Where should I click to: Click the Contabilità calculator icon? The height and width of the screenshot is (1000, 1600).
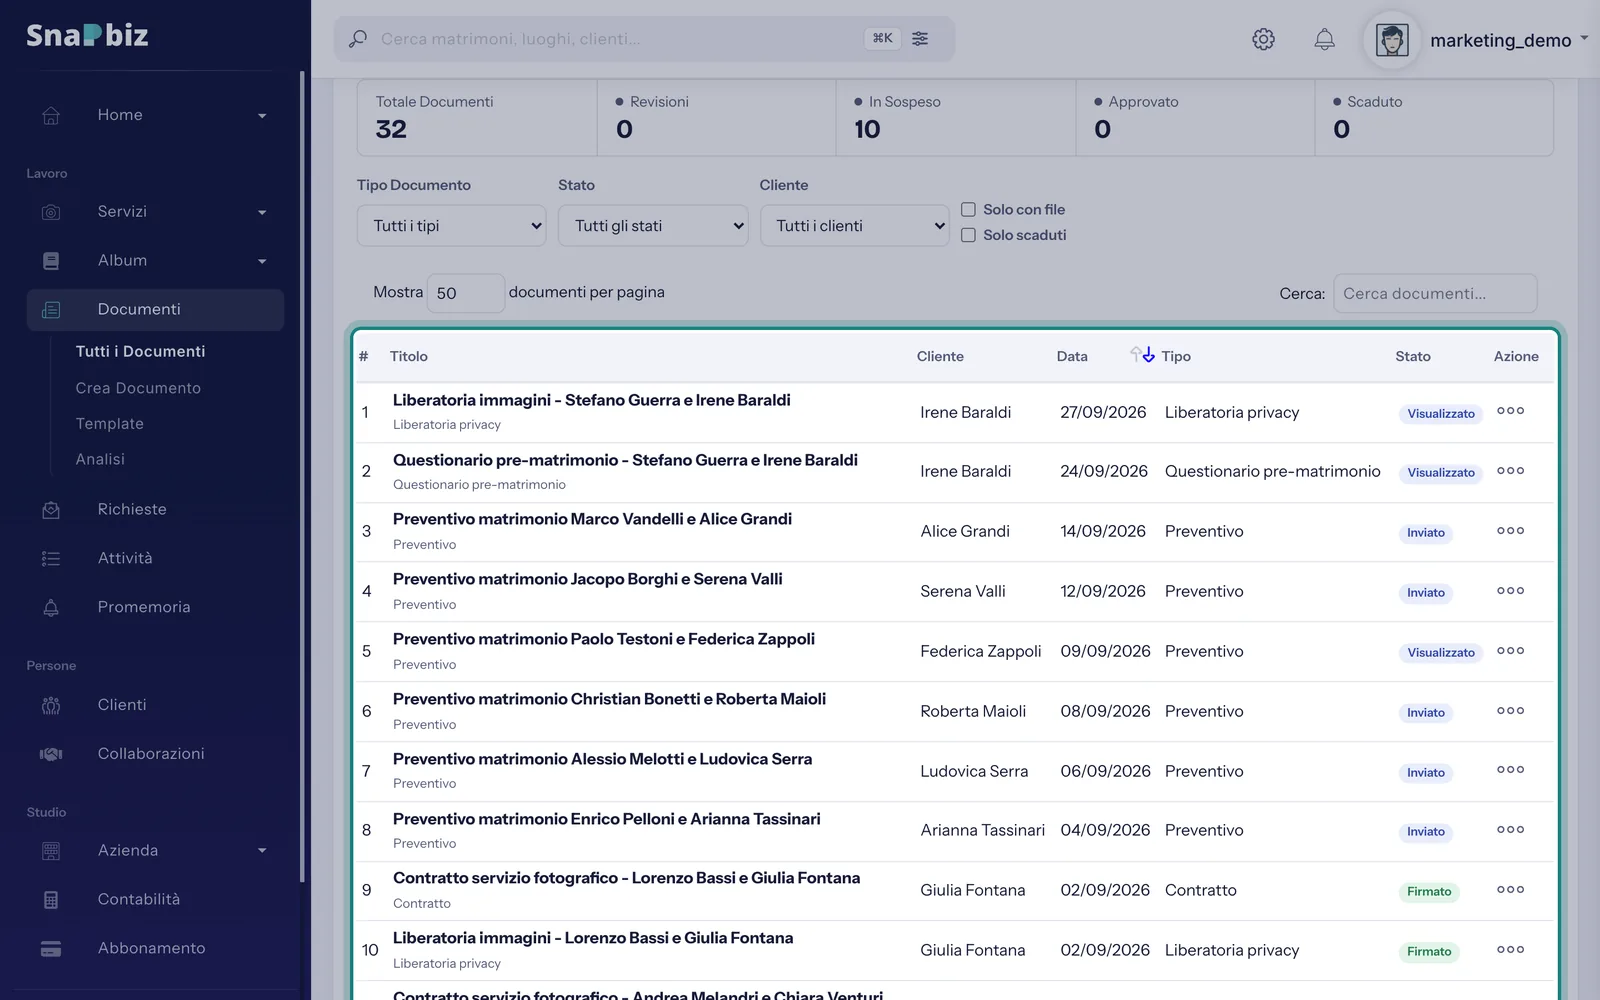coord(51,900)
